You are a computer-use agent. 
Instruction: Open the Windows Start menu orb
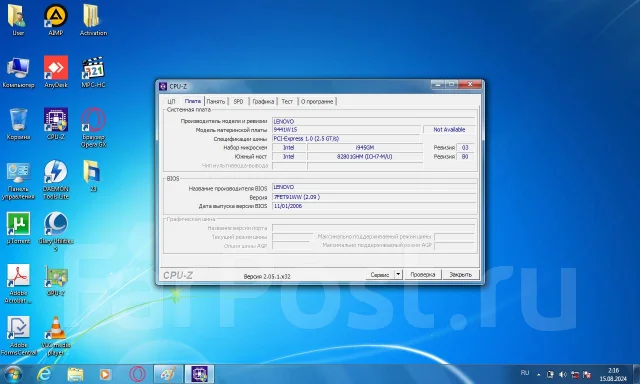pos(13,374)
